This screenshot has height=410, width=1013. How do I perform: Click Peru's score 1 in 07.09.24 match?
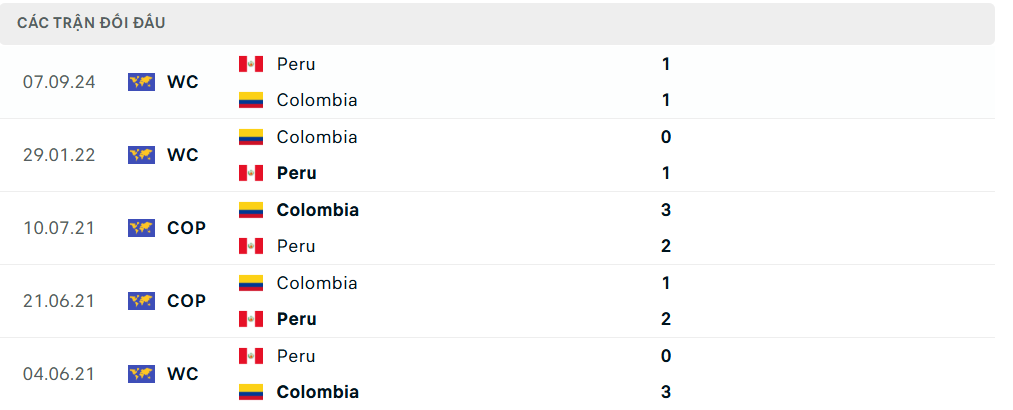(666, 64)
